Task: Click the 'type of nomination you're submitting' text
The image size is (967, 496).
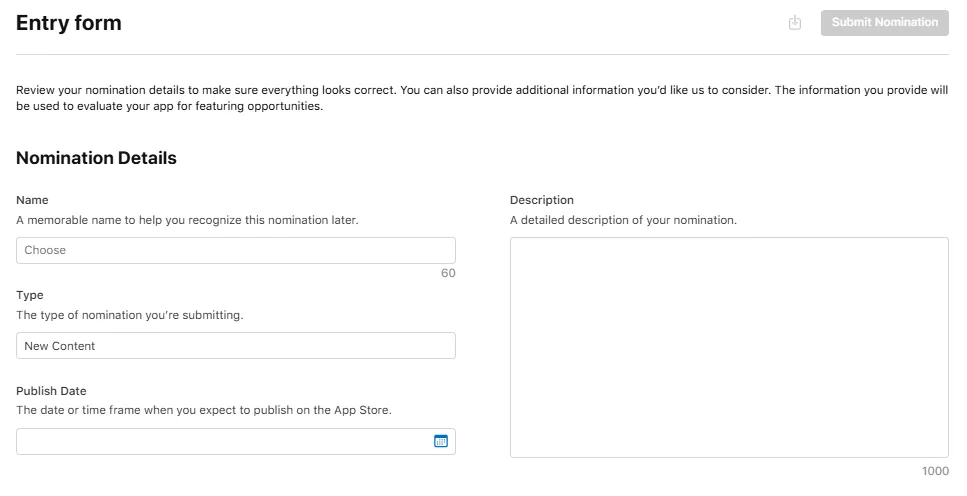Action: 130,315
